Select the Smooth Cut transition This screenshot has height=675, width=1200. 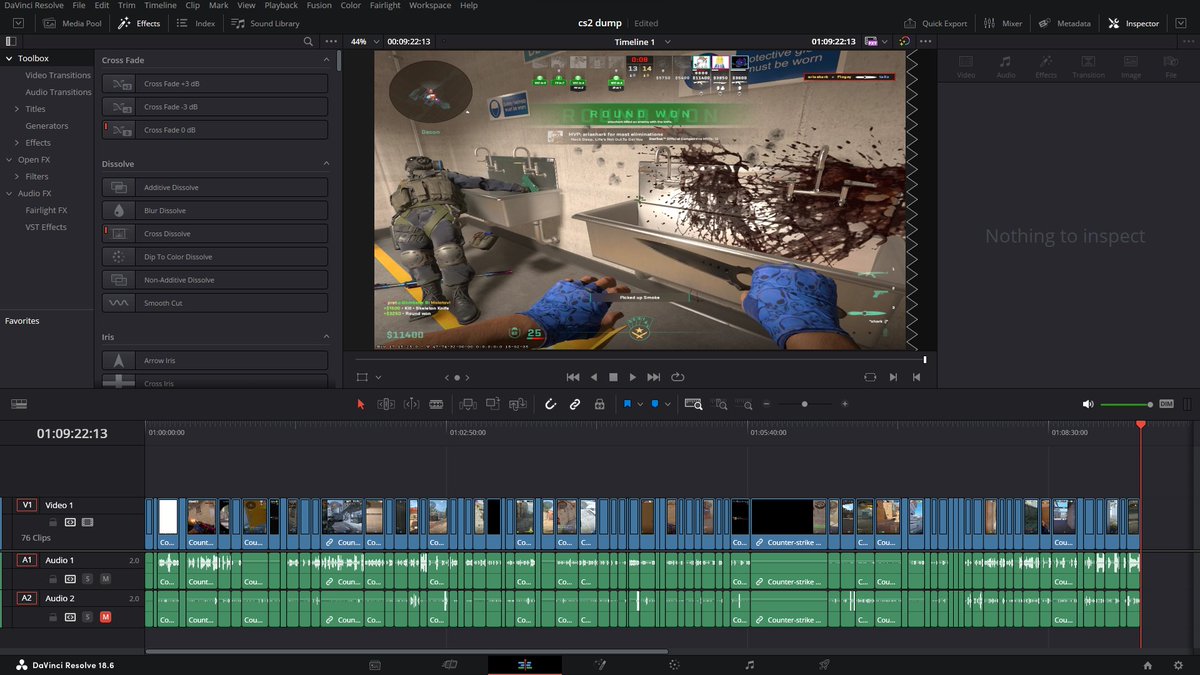click(x=214, y=302)
